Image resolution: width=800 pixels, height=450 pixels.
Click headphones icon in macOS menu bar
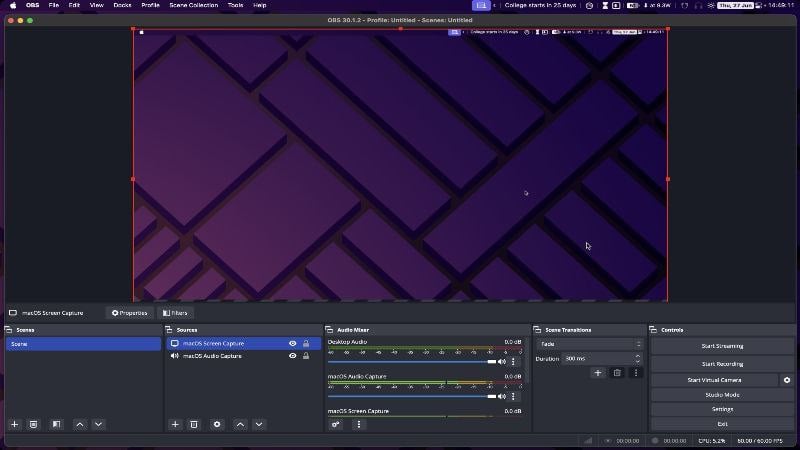[698, 5]
